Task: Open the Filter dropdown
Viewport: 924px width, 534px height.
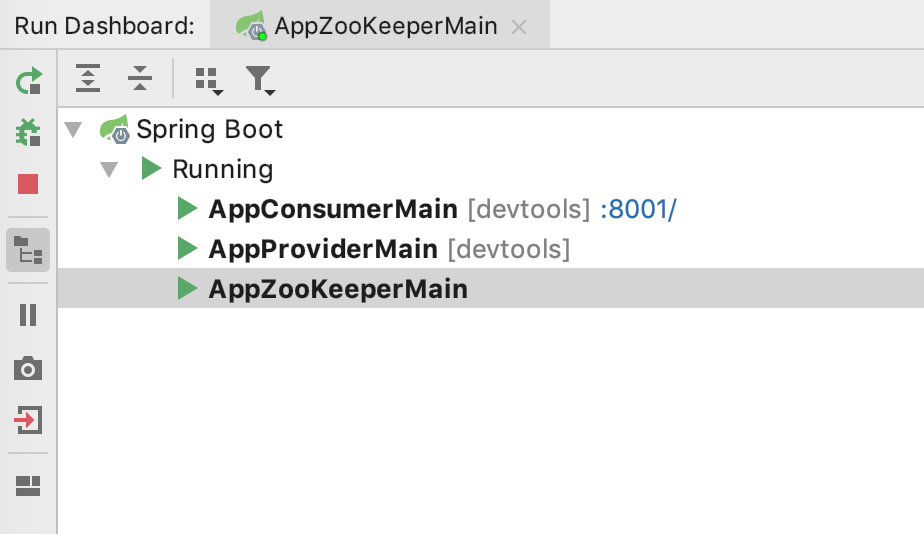Action: [x=260, y=81]
